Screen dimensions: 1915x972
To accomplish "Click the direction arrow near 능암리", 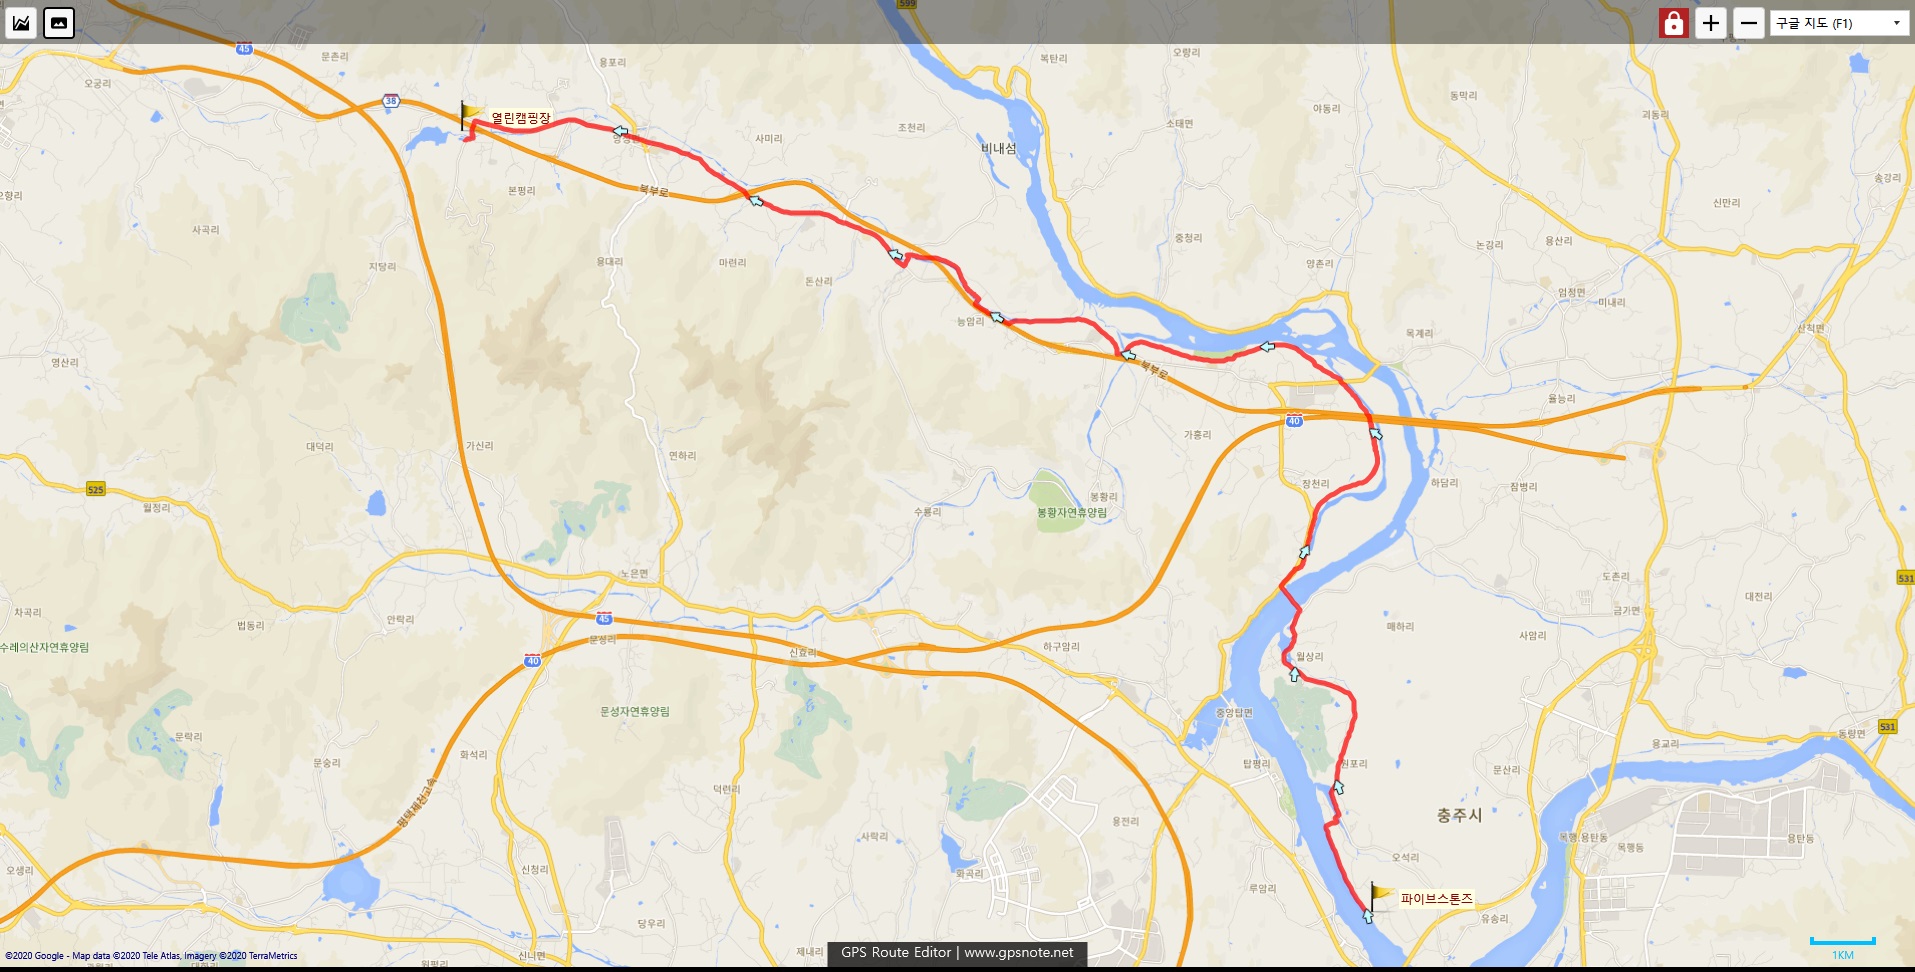I will [997, 317].
